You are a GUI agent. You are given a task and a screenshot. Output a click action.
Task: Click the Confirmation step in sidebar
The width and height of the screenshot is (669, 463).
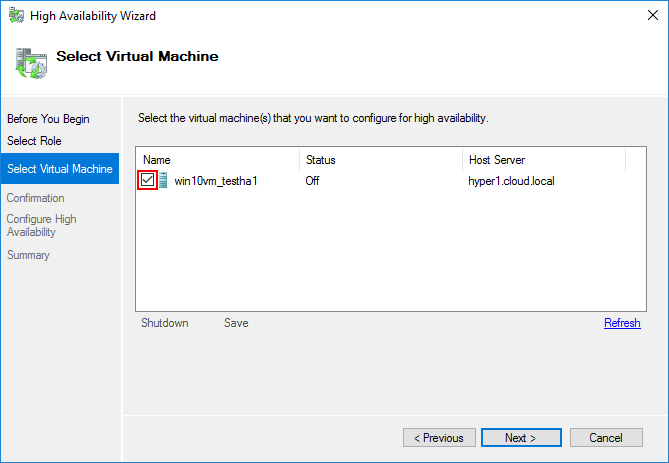click(36, 198)
